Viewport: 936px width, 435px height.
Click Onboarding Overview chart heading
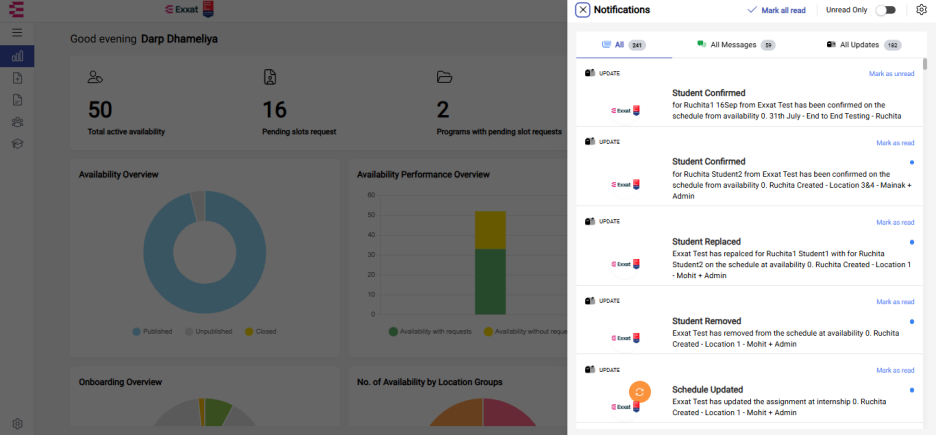click(120, 382)
